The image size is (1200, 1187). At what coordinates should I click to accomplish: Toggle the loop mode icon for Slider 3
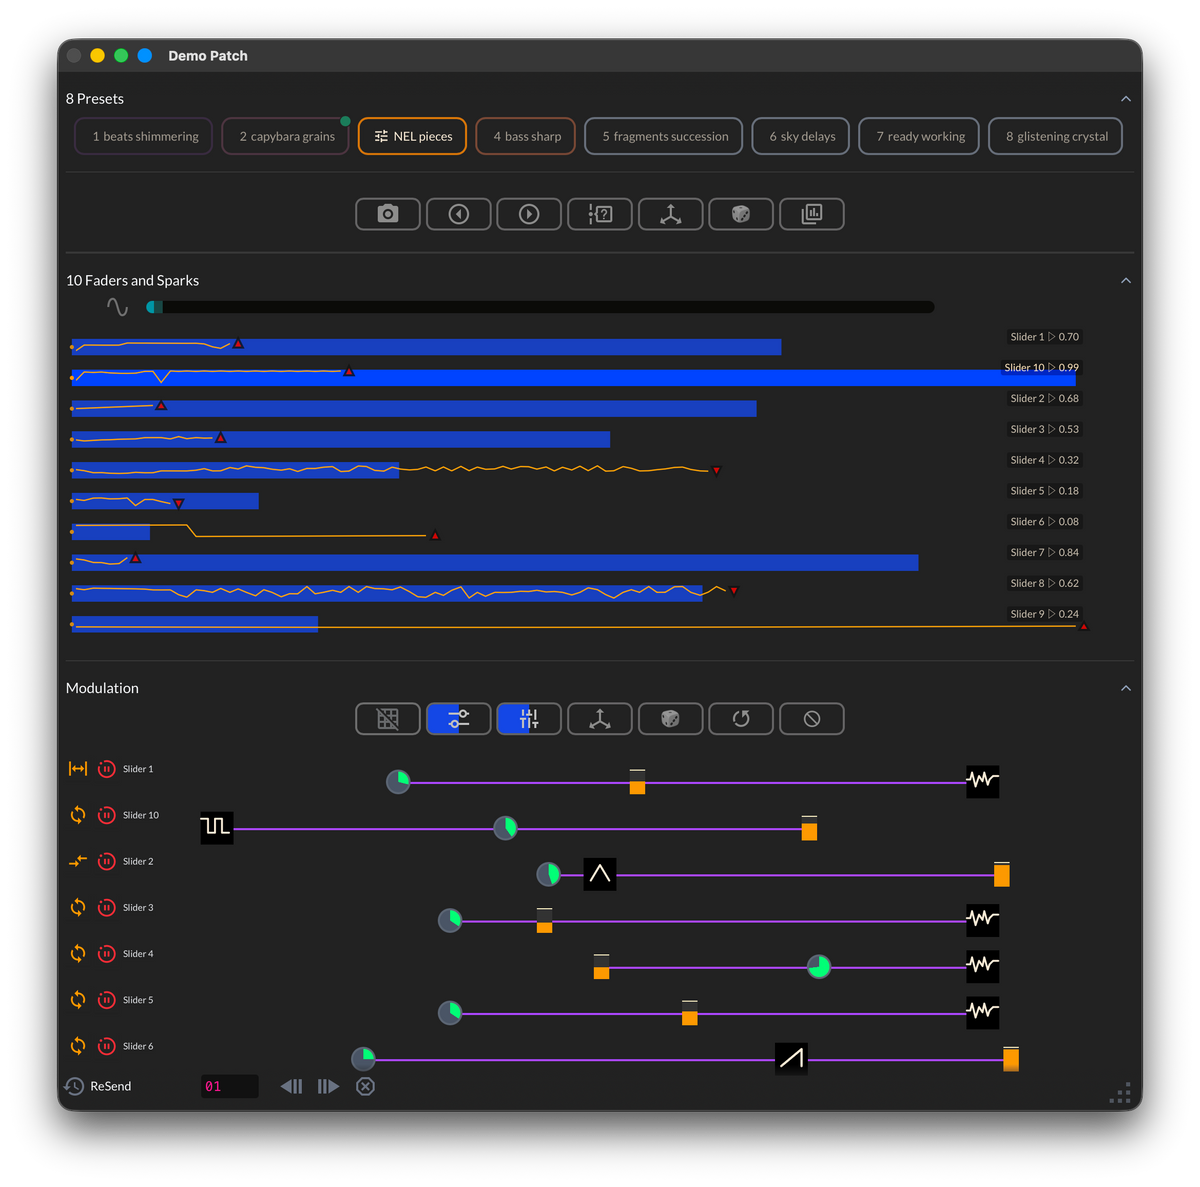pos(78,907)
